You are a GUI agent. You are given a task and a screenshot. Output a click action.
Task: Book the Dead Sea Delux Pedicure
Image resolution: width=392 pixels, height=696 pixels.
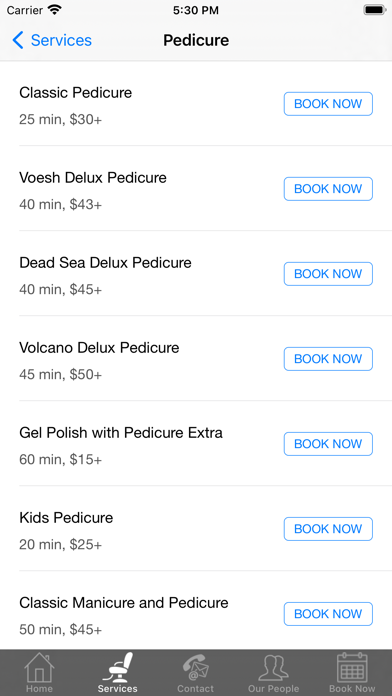click(328, 274)
